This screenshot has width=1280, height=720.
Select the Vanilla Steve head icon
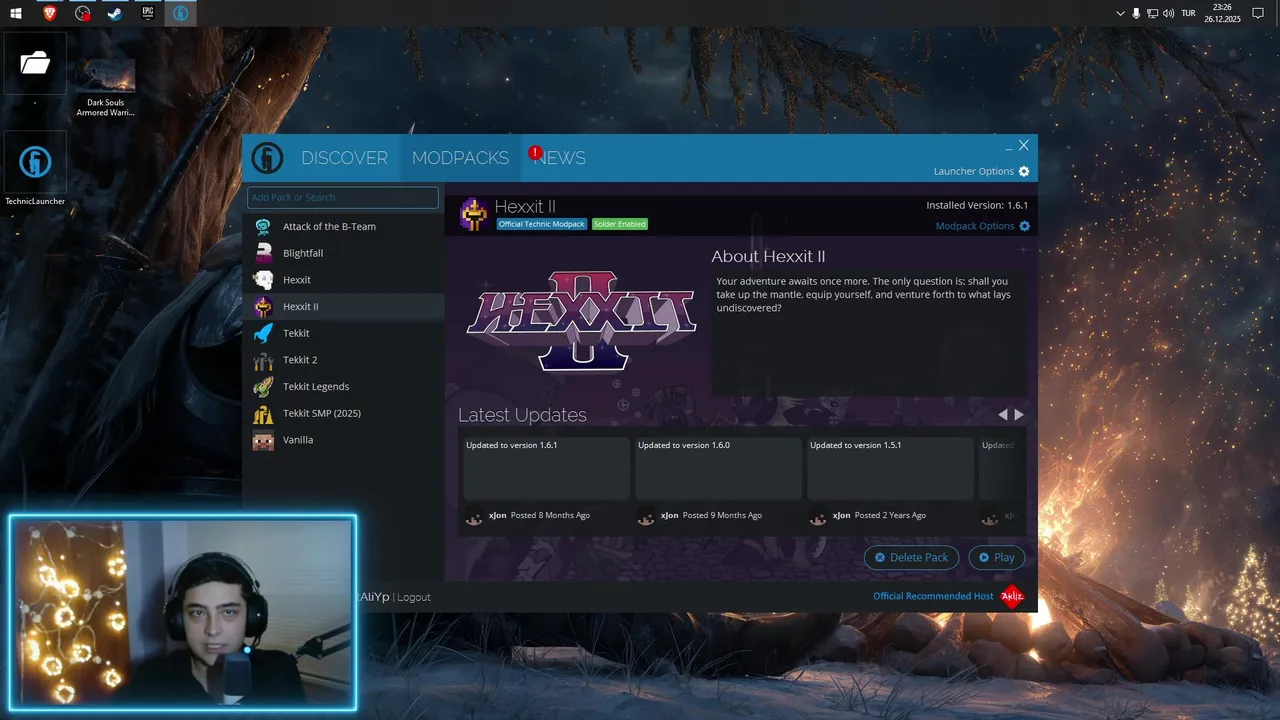263,440
